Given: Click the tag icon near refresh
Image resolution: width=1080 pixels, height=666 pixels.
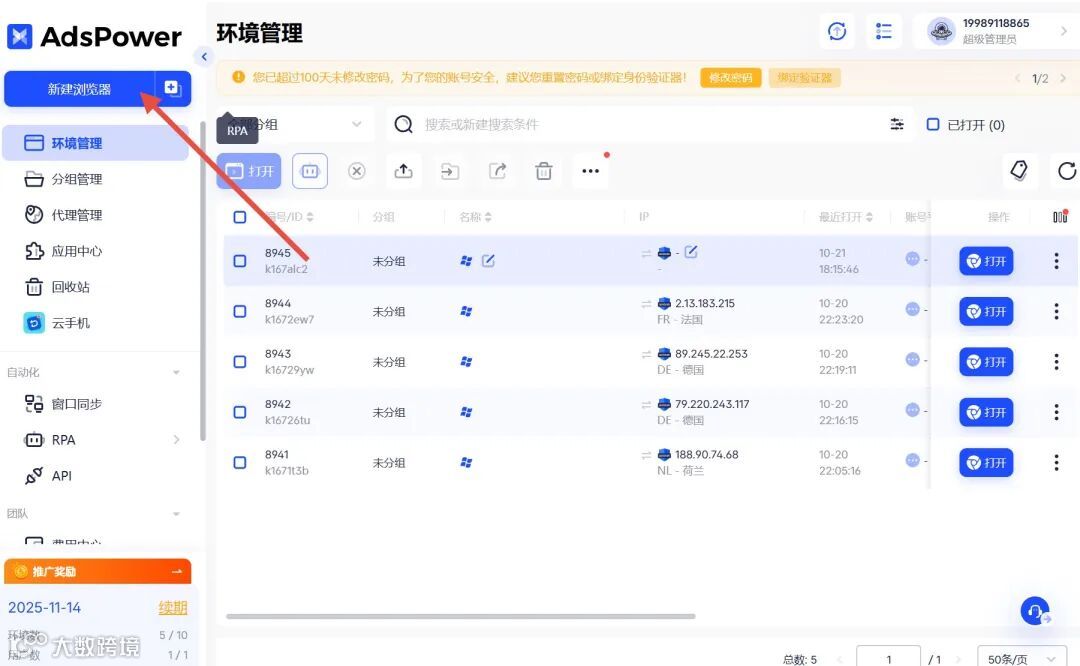Looking at the screenshot, I should pos(1019,170).
